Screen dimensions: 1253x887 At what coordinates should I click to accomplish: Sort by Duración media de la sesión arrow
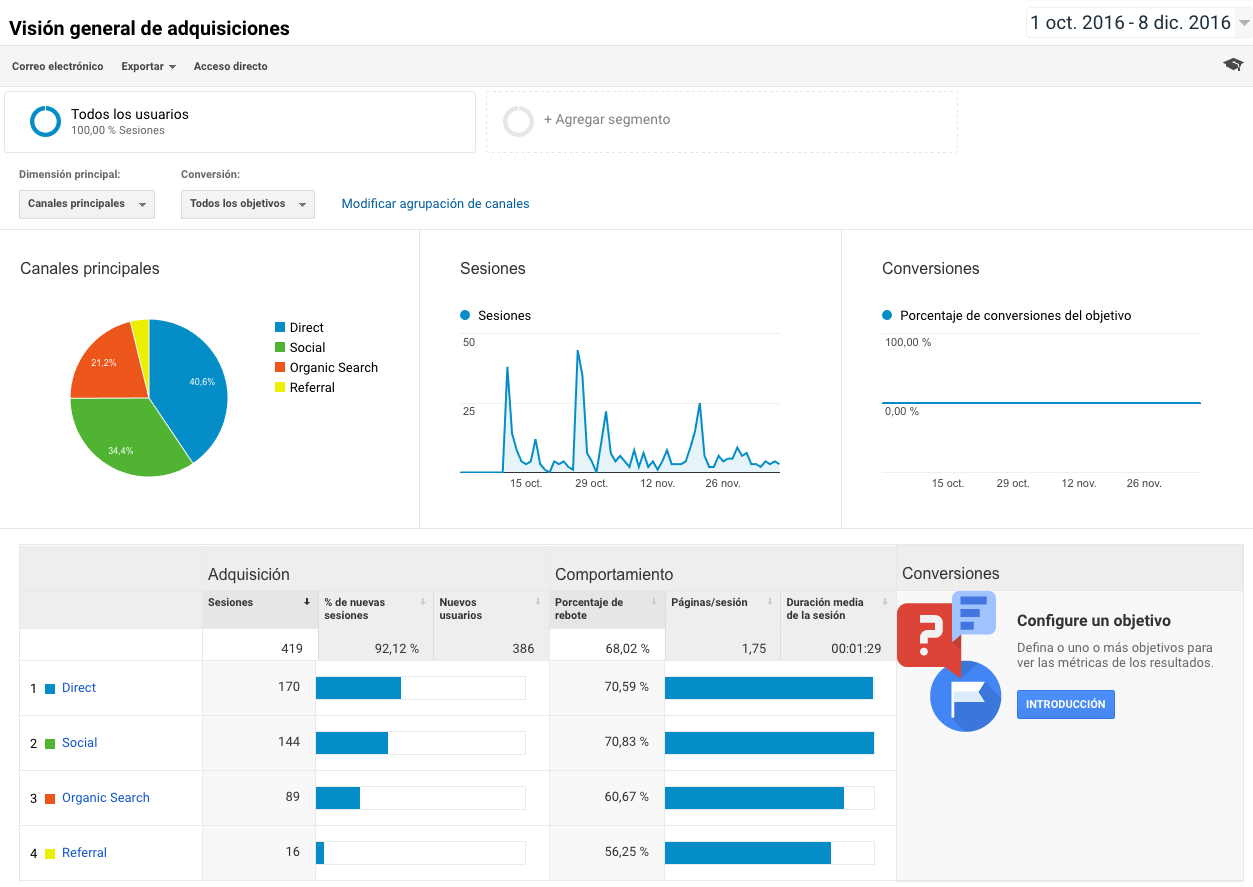point(885,602)
